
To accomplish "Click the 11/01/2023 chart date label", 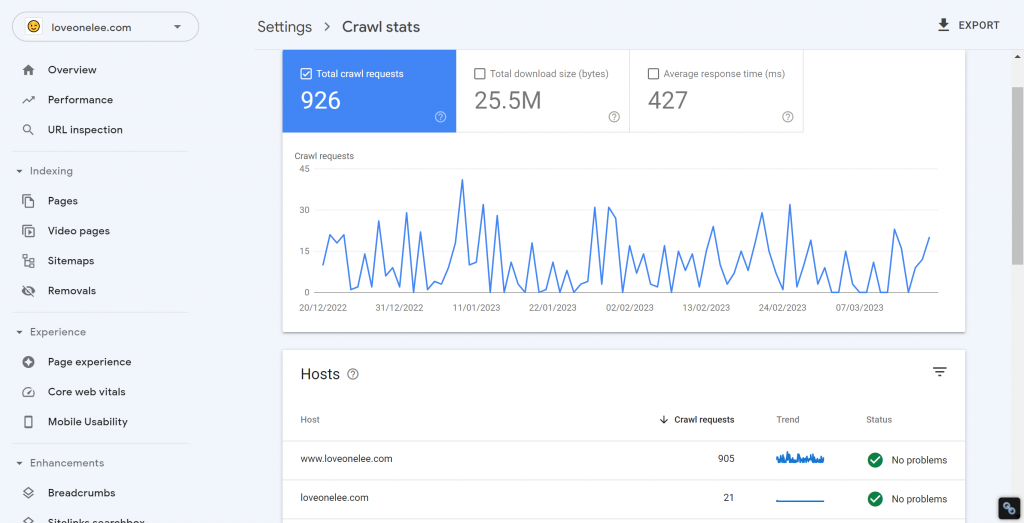I will point(476,308).
